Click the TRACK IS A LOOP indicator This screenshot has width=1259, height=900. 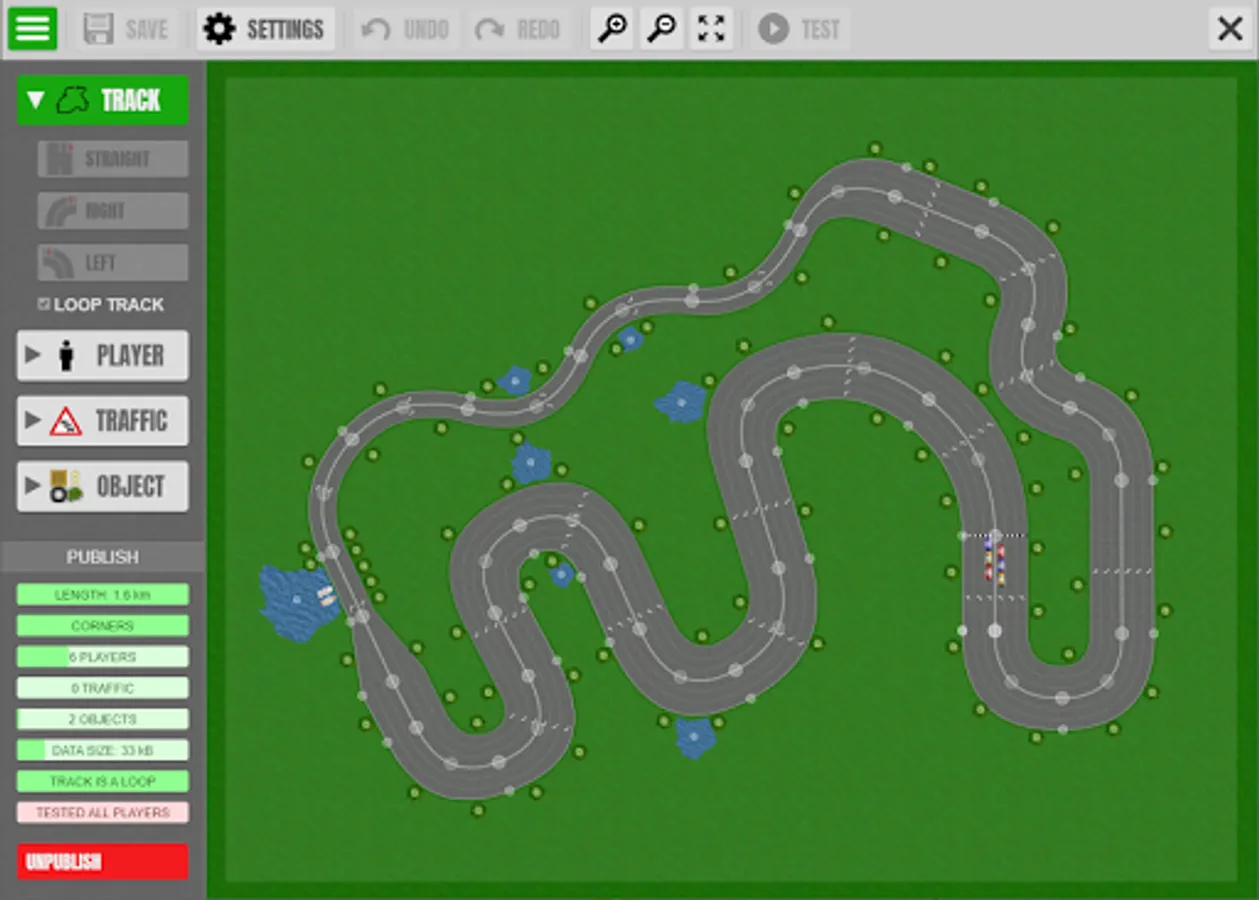102,781
